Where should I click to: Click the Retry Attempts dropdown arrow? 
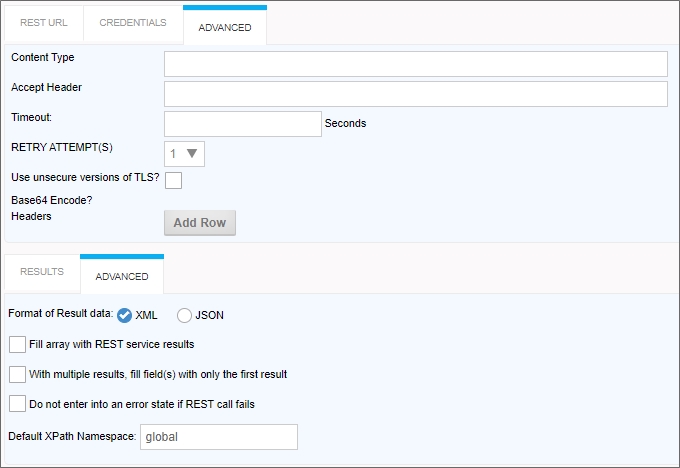click(193, 153)
